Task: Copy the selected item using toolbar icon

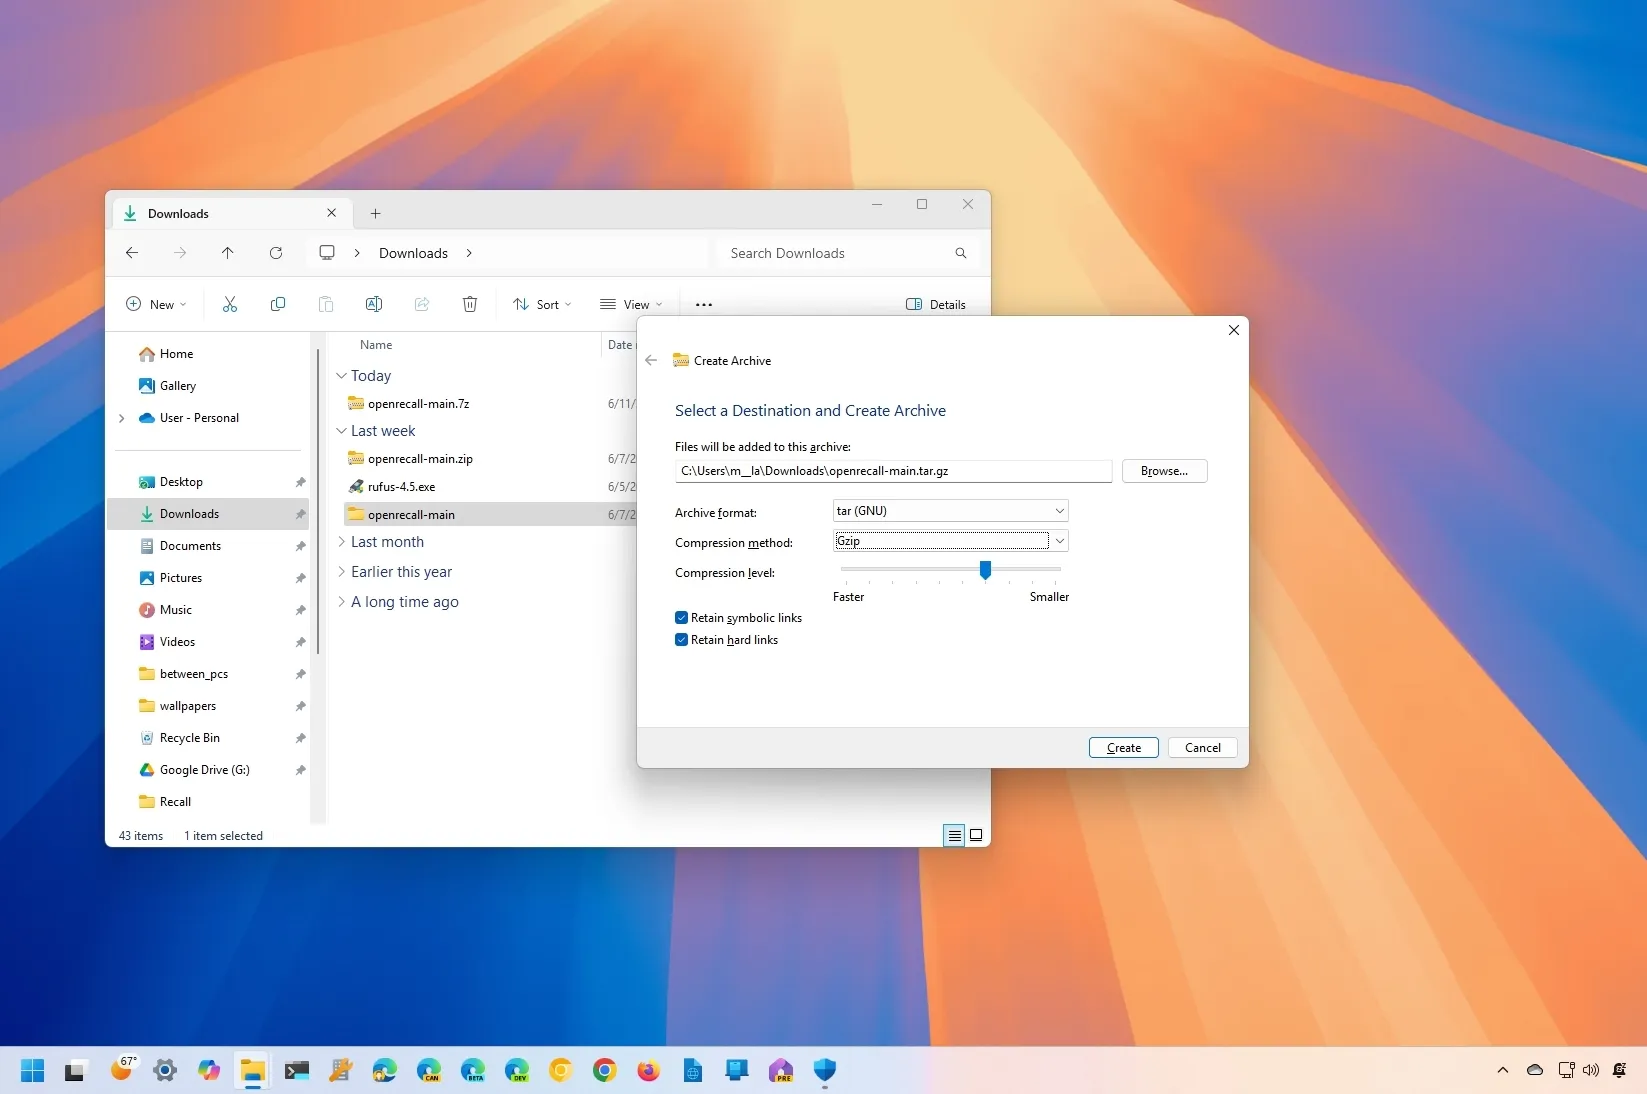Action: pos(277,304)
